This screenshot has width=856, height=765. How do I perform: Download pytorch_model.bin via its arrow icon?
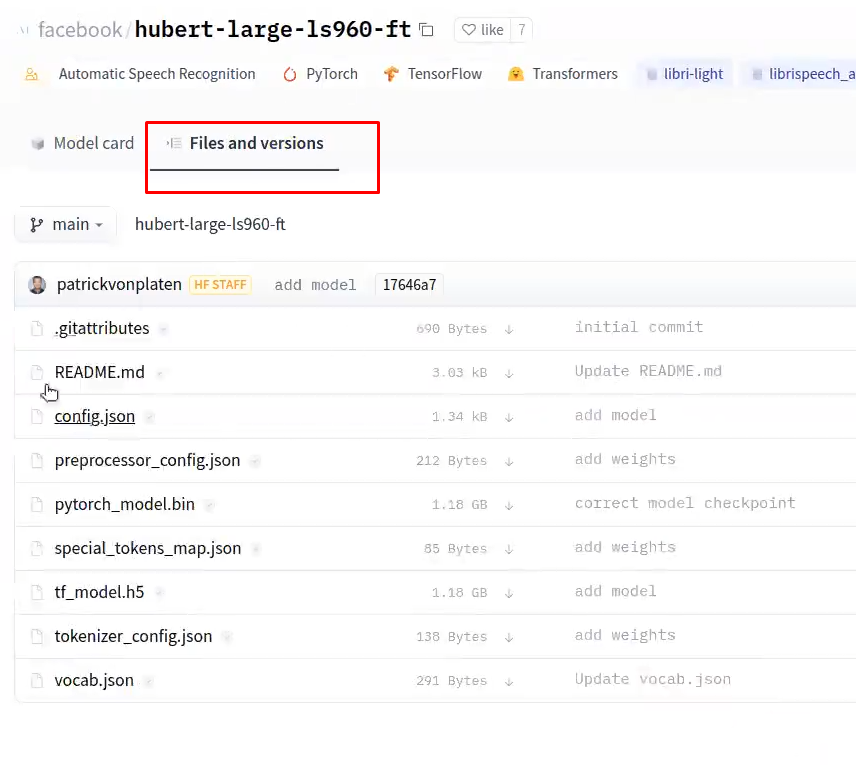pos(509,505)
